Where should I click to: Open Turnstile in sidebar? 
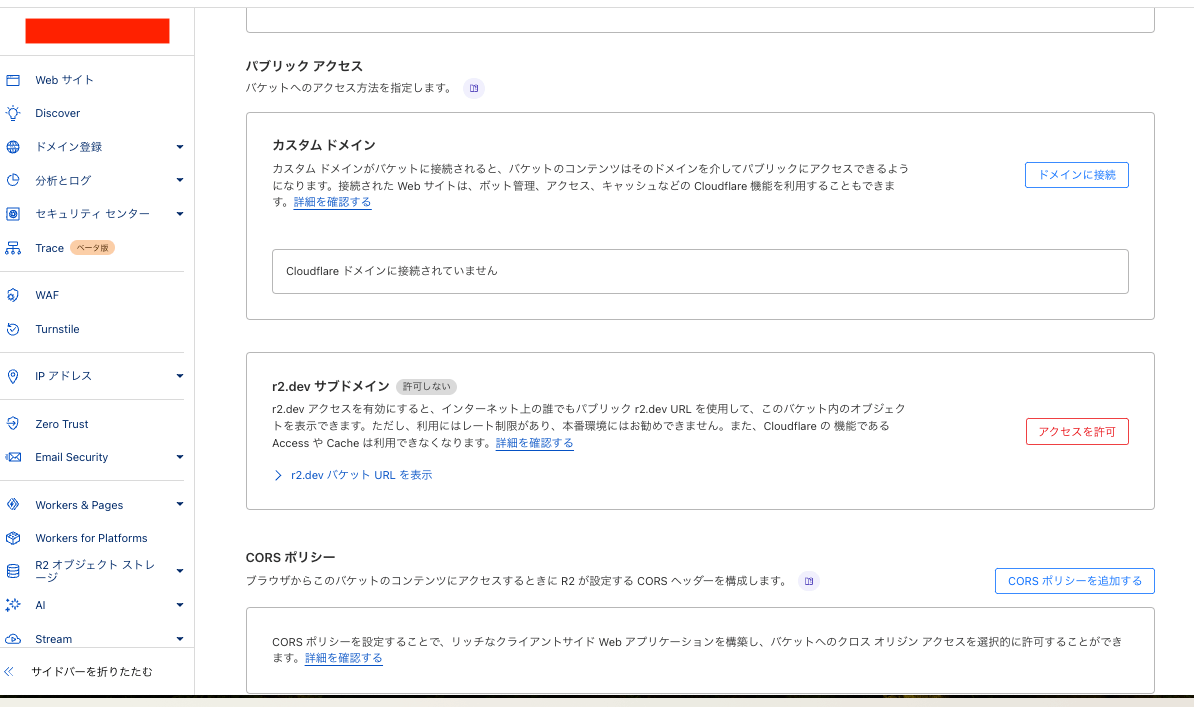[57, 329]
